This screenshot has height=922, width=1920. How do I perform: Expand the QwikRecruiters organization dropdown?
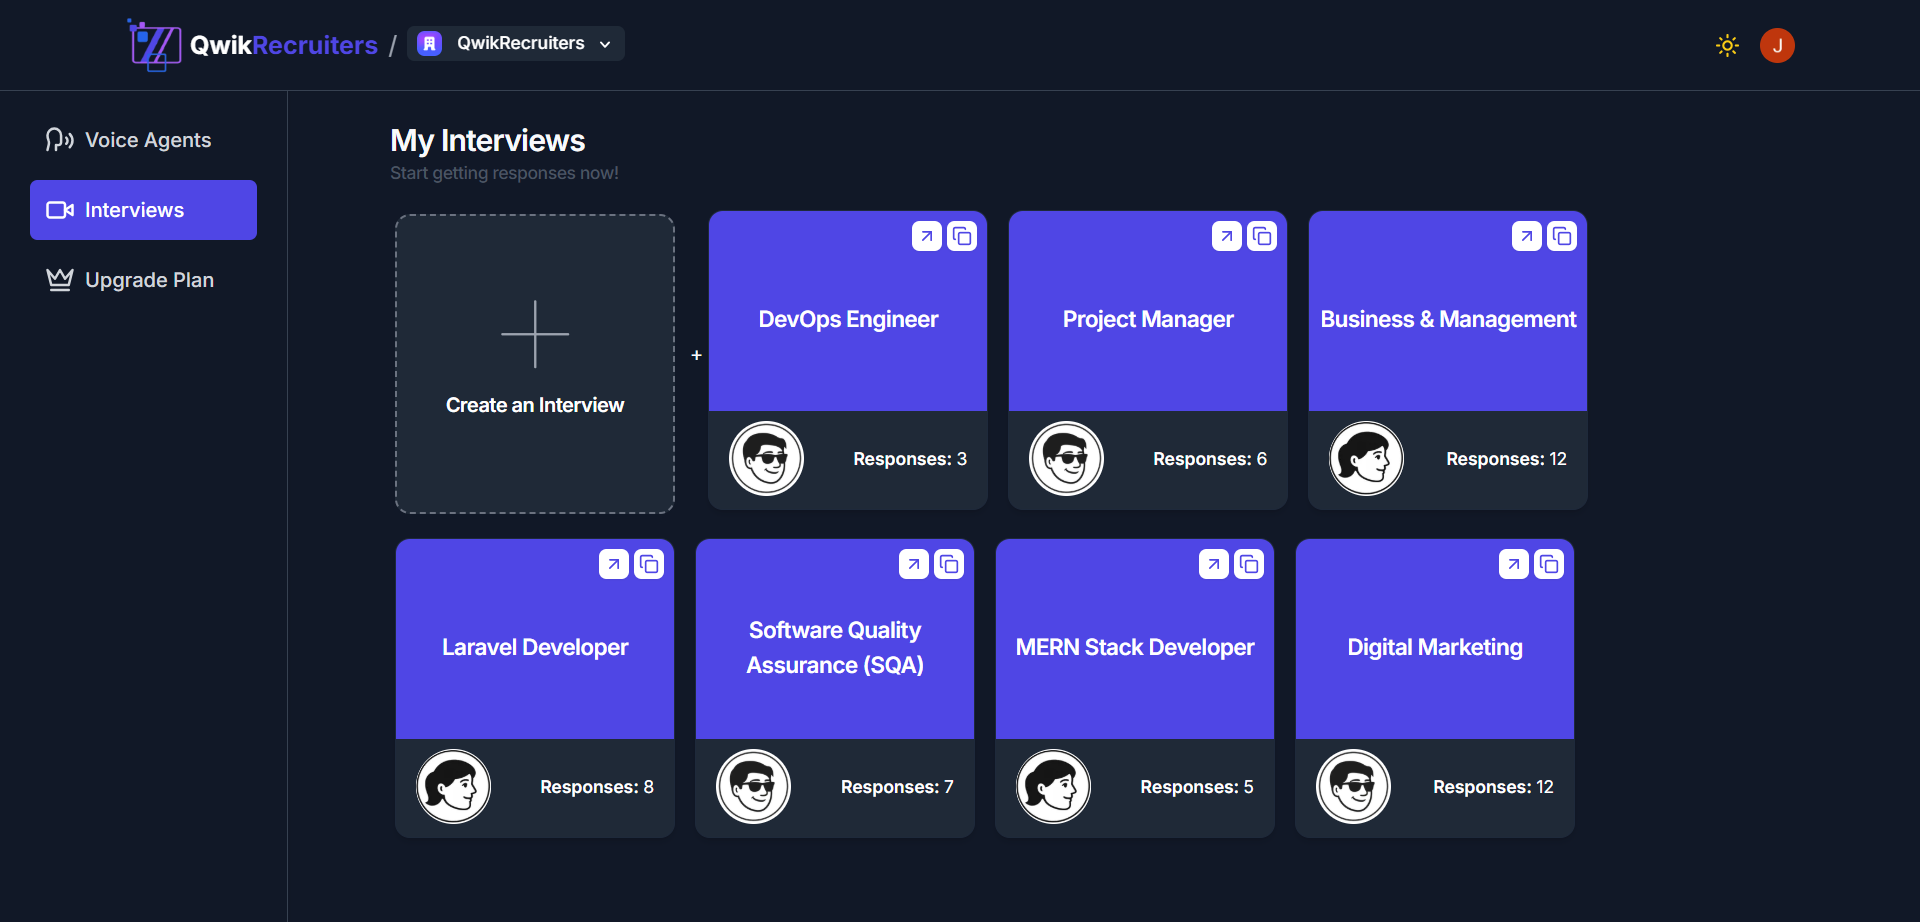[516, 44]
